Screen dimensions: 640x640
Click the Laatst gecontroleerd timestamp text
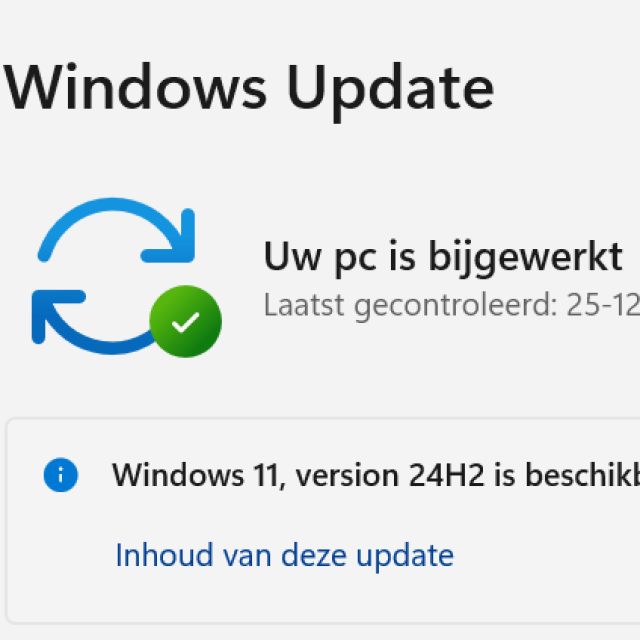(x=452, y=306)
